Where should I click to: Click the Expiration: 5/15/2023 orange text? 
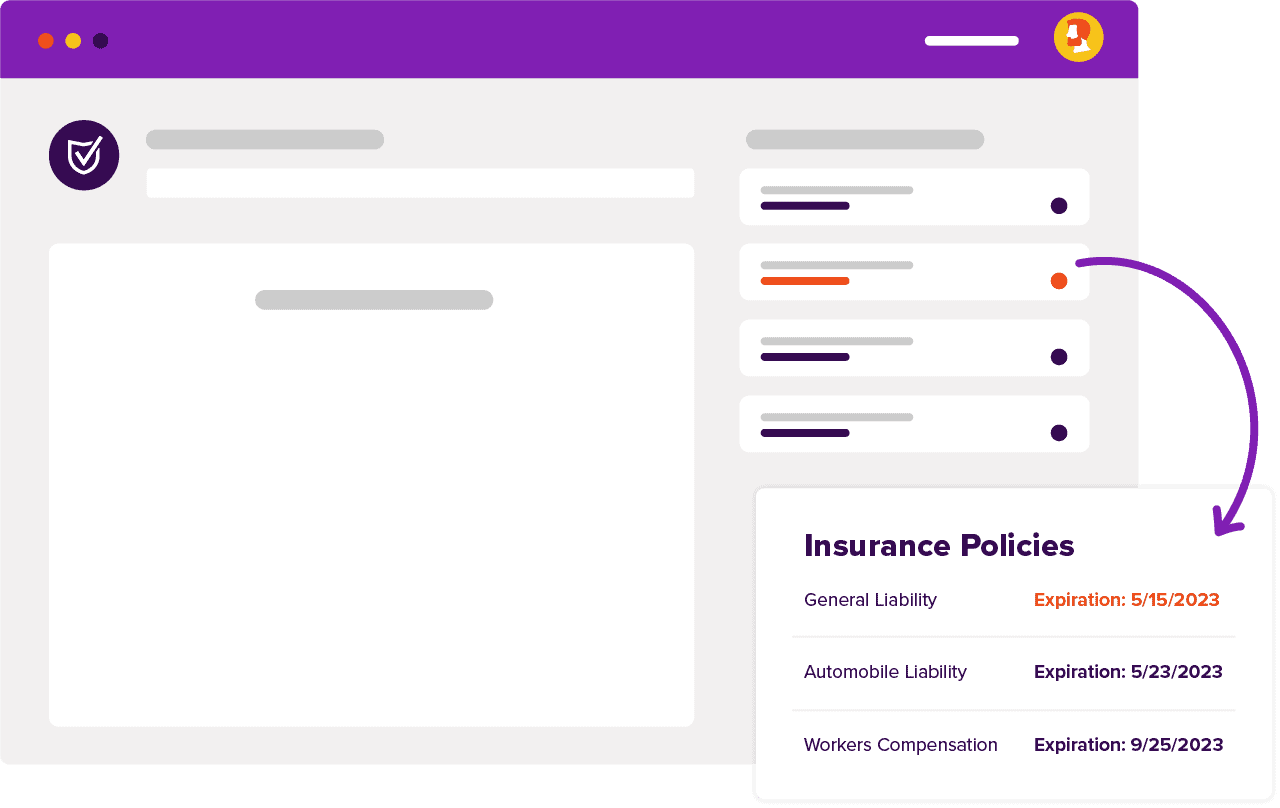(x=1127, y=600)
